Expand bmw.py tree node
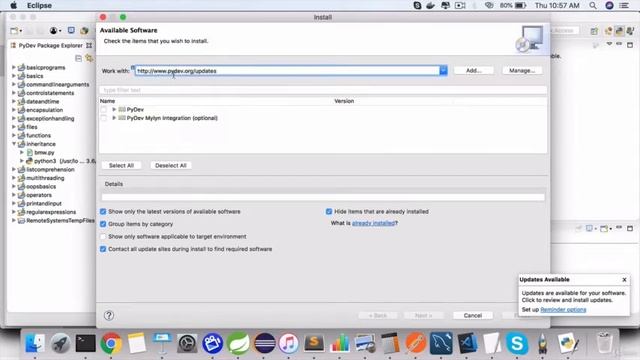 click(22, 152)
